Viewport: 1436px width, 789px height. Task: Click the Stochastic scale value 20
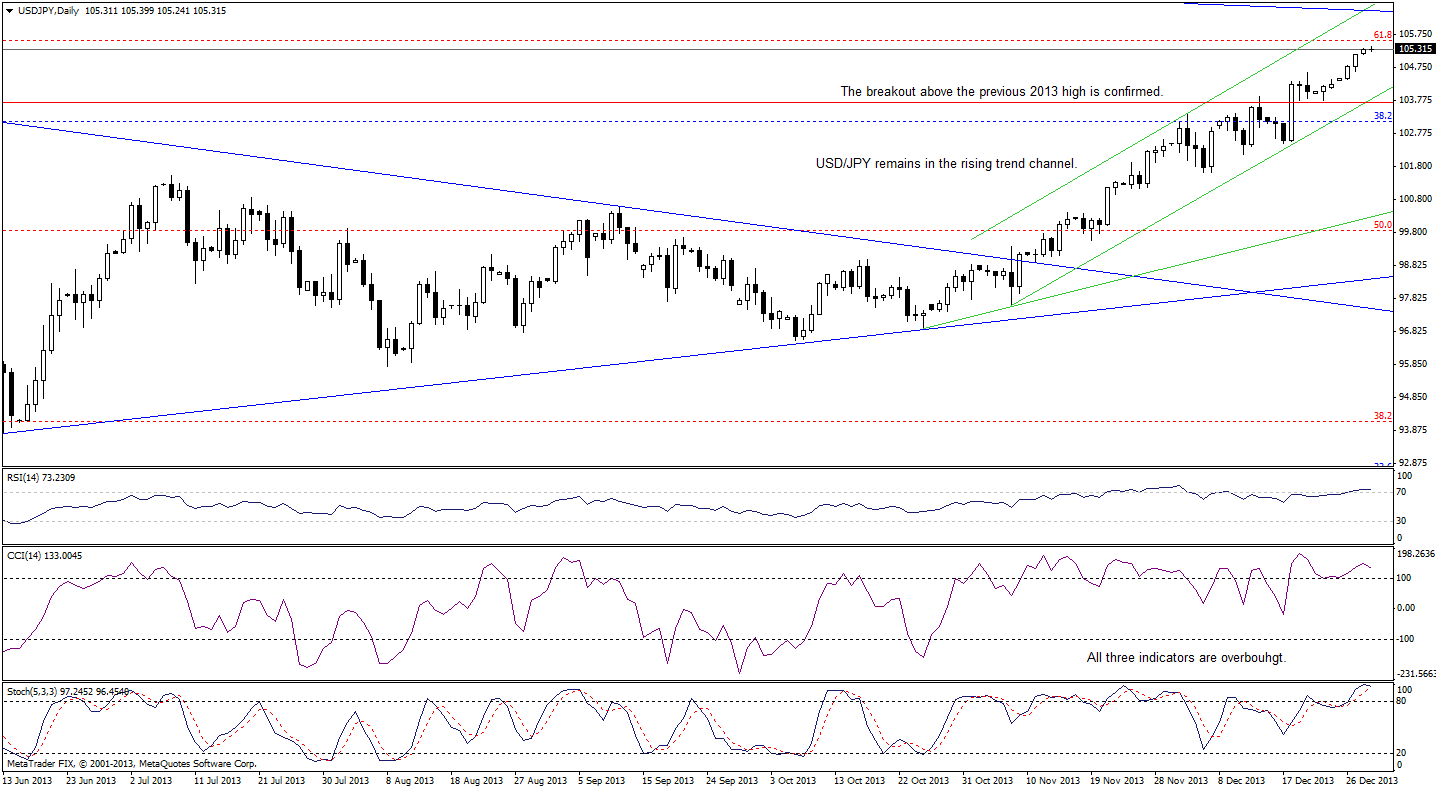(x=1403, y=752)
